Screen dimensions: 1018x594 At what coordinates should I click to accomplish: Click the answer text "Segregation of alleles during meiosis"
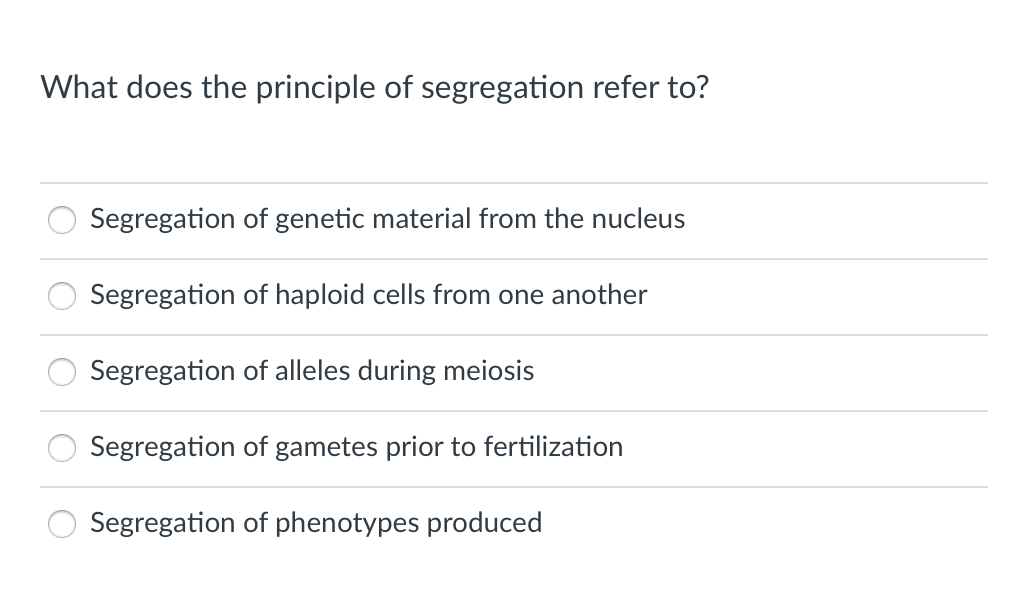[x=312, y=372]
